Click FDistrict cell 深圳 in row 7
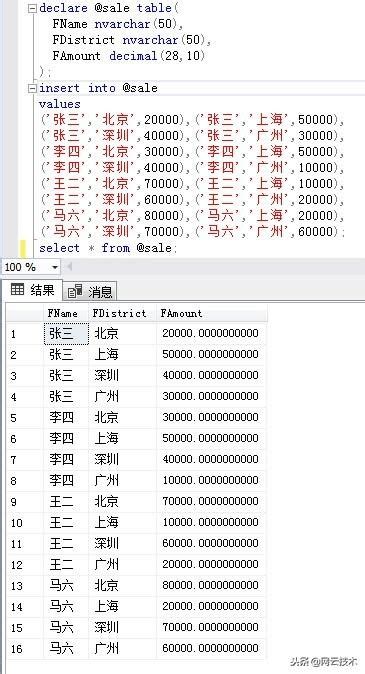Screen dimensions: 365x674 pos(123,460)
